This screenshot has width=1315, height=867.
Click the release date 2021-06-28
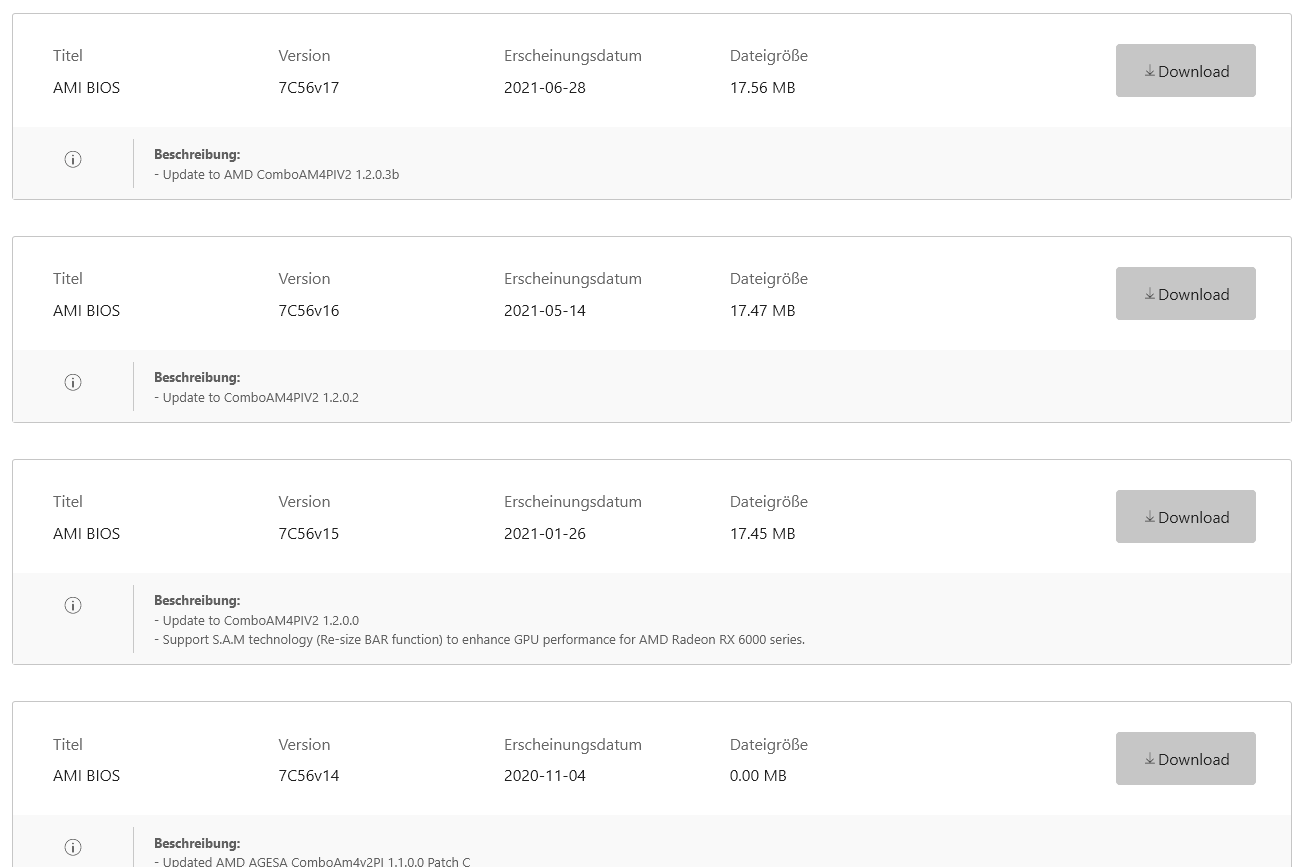pos(544,88)
